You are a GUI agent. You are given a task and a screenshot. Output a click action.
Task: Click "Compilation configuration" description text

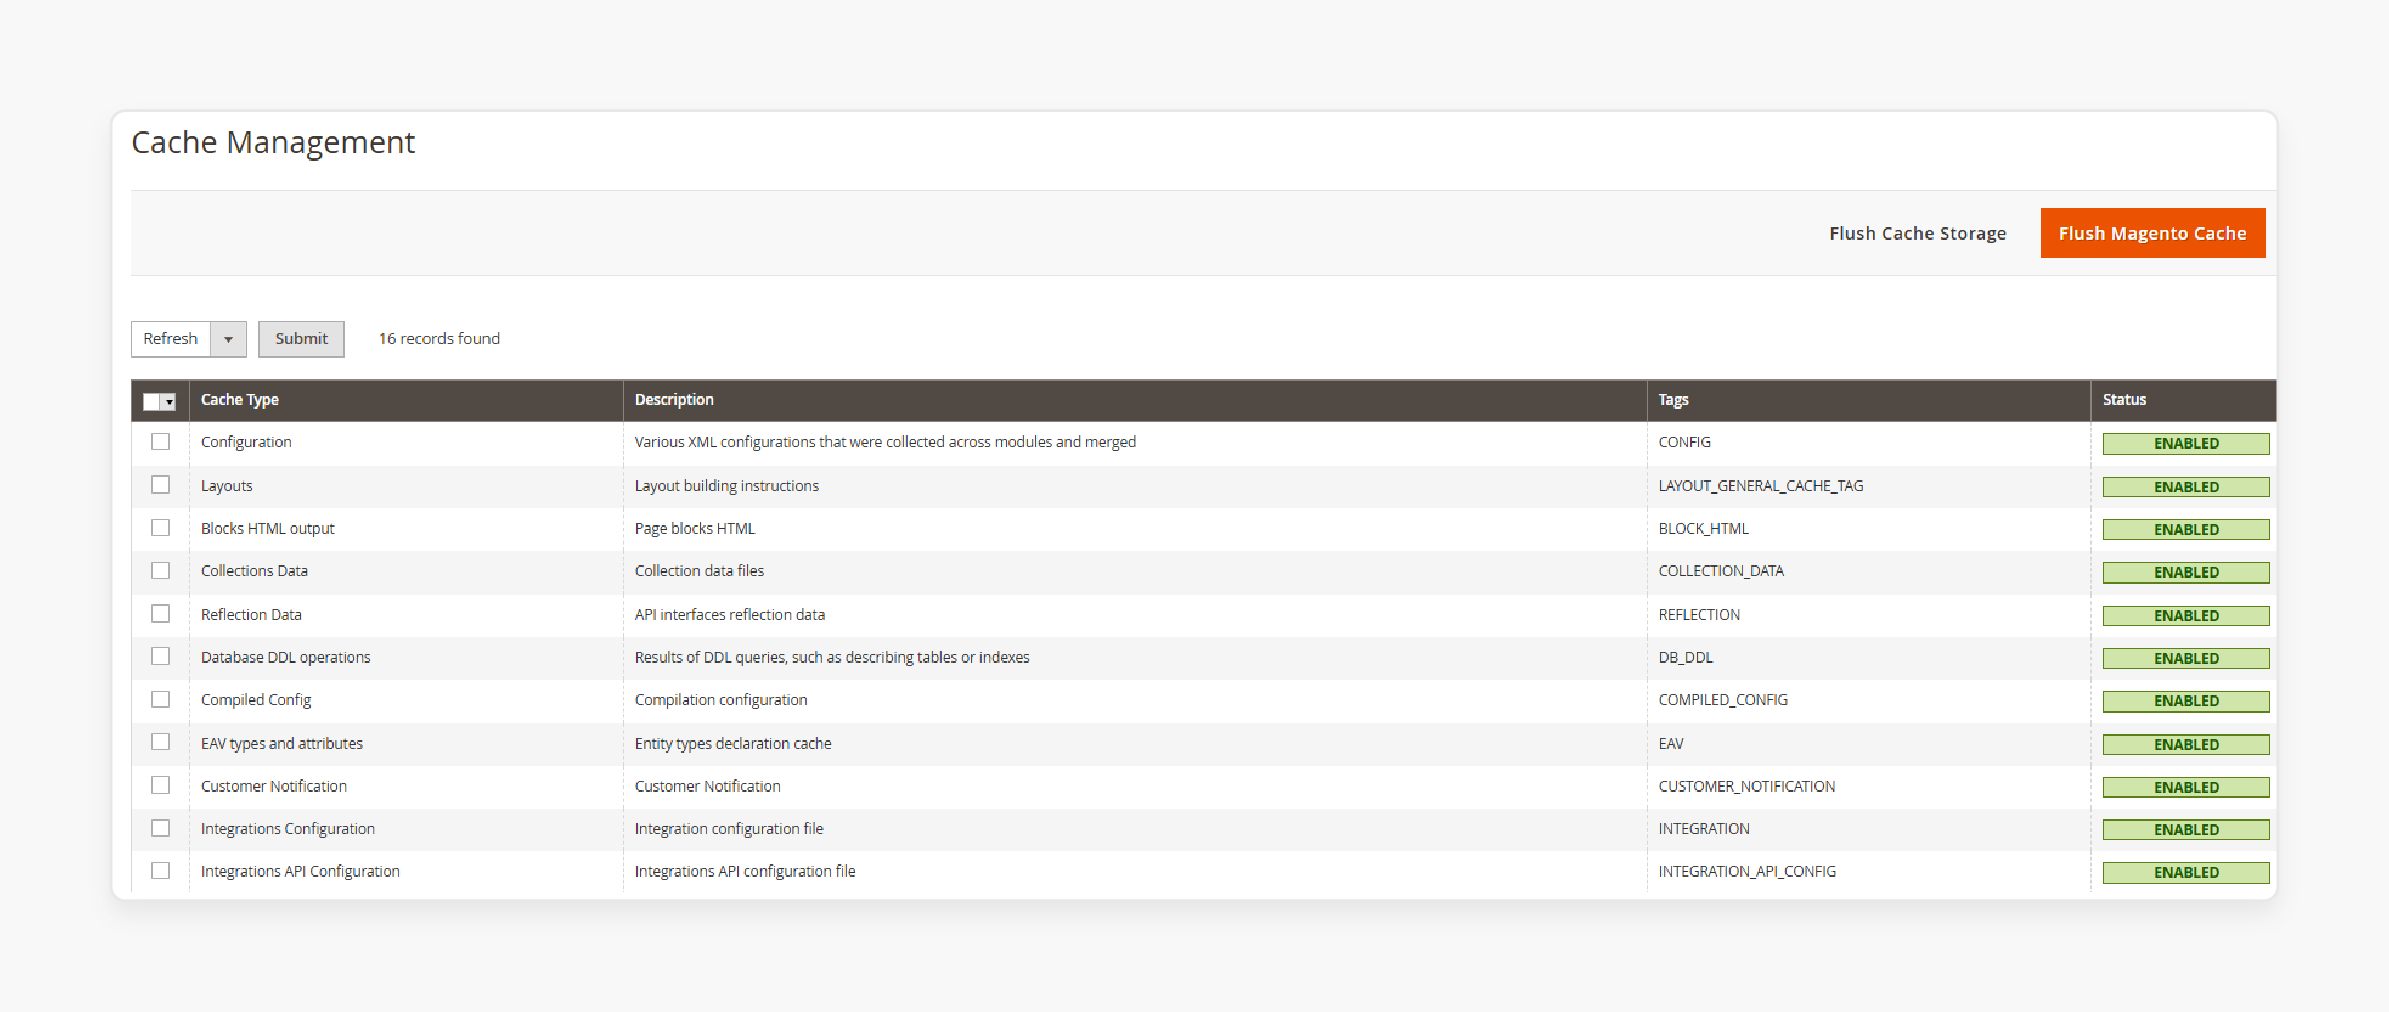coord(720,700)
